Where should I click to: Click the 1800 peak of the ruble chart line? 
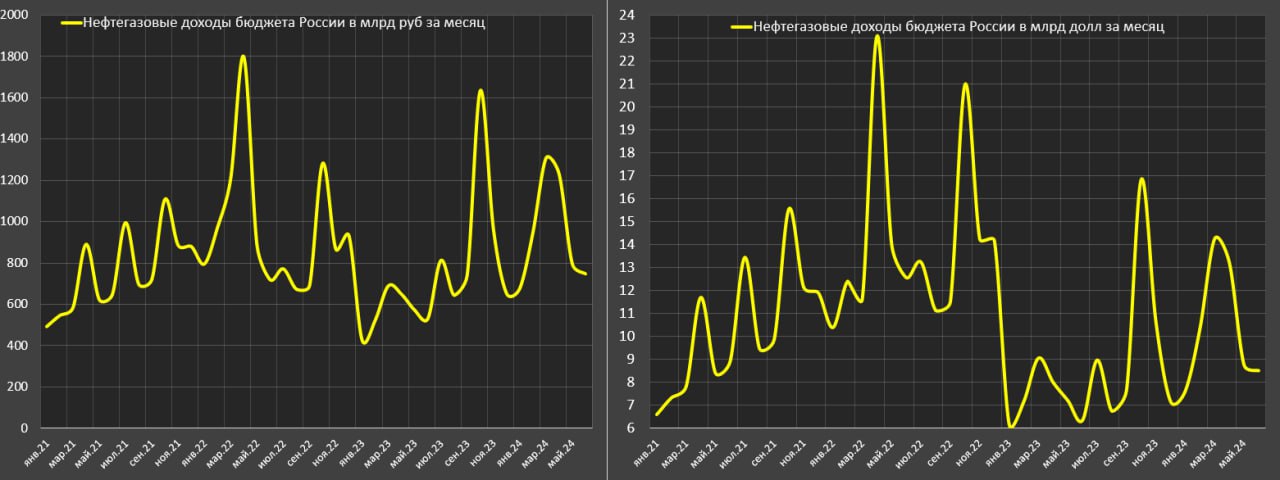pos(243,57)
